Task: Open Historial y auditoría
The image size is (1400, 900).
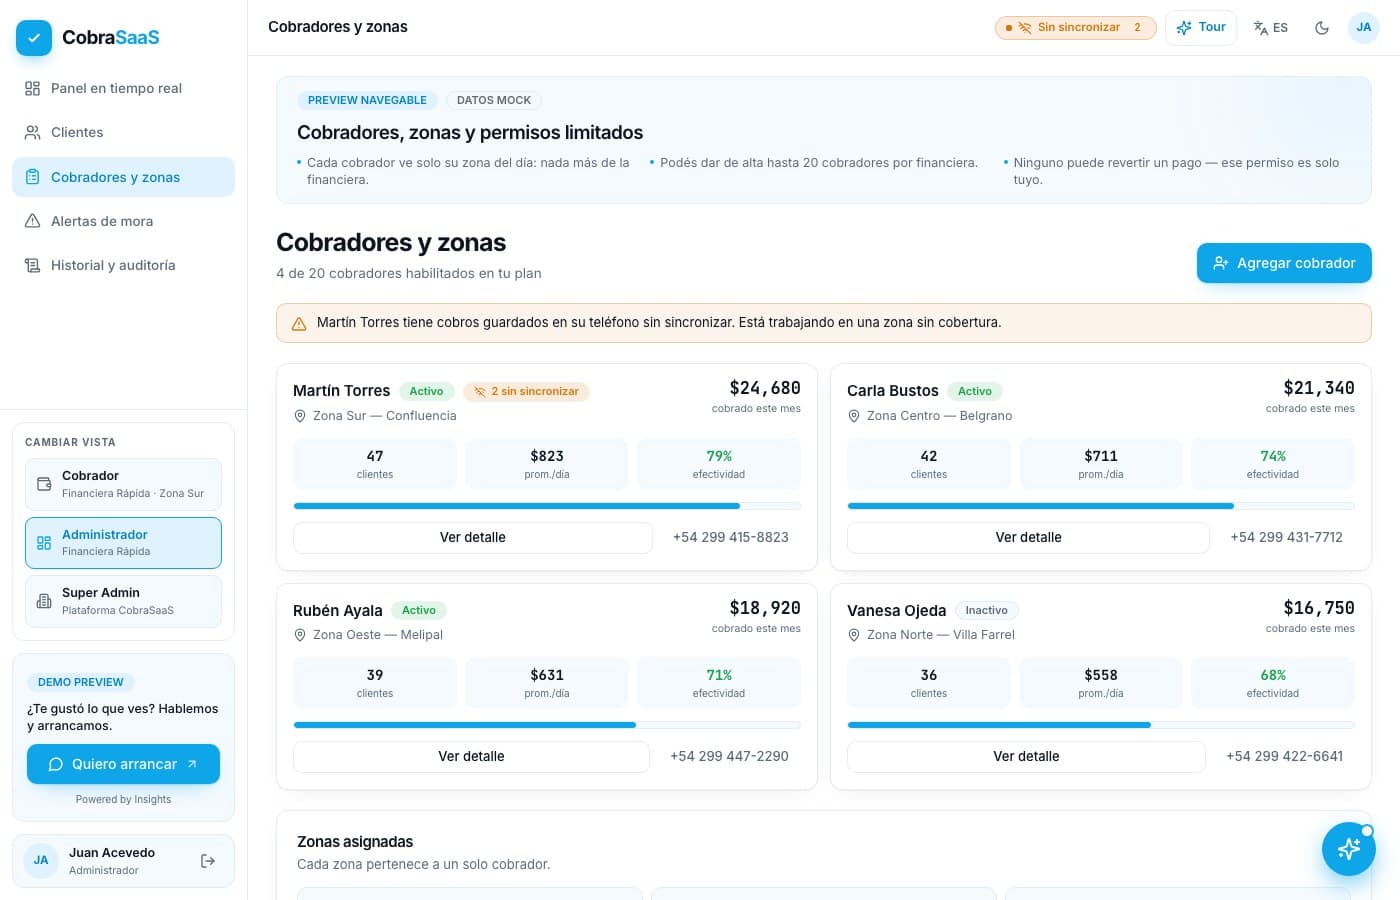Action: tap(123, 265)
